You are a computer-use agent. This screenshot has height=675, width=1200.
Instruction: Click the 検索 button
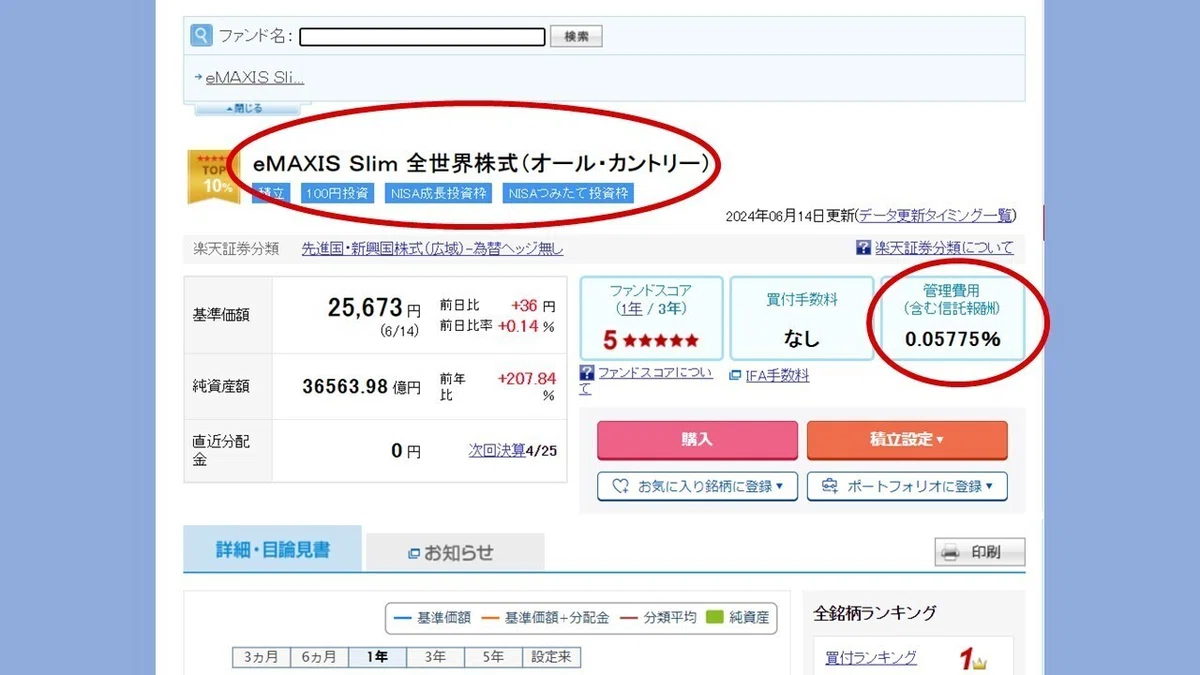(x=576, y=37)
